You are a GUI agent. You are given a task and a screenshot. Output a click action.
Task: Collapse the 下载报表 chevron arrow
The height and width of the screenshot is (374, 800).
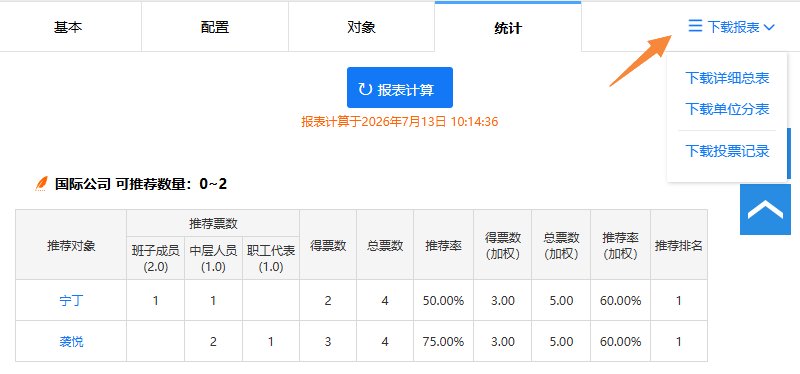pyautogui.click(x=769, y=28)
